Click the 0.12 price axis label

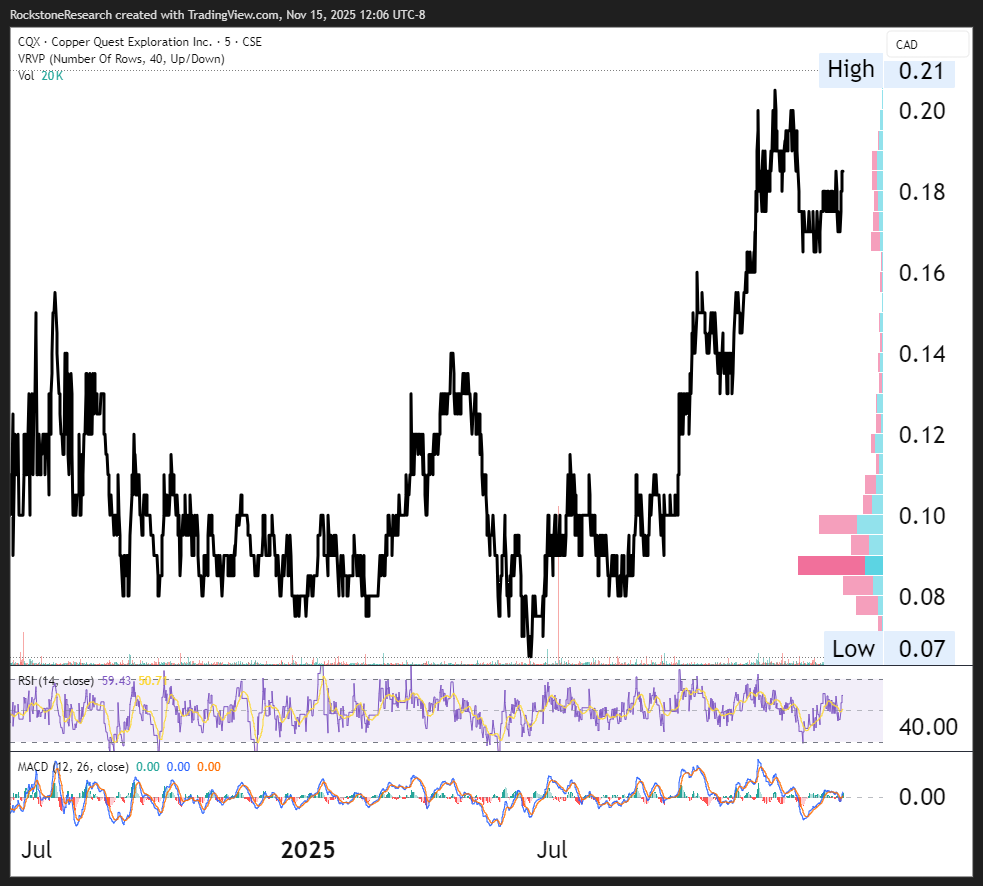tap(922, 435)
